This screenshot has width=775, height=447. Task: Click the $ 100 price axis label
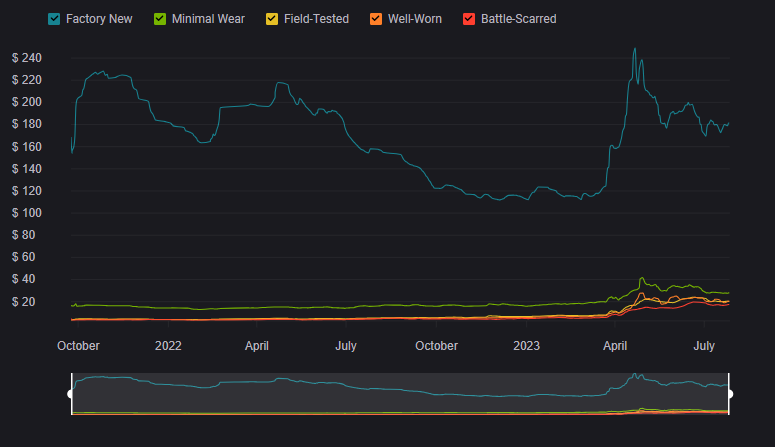(26, 213)
